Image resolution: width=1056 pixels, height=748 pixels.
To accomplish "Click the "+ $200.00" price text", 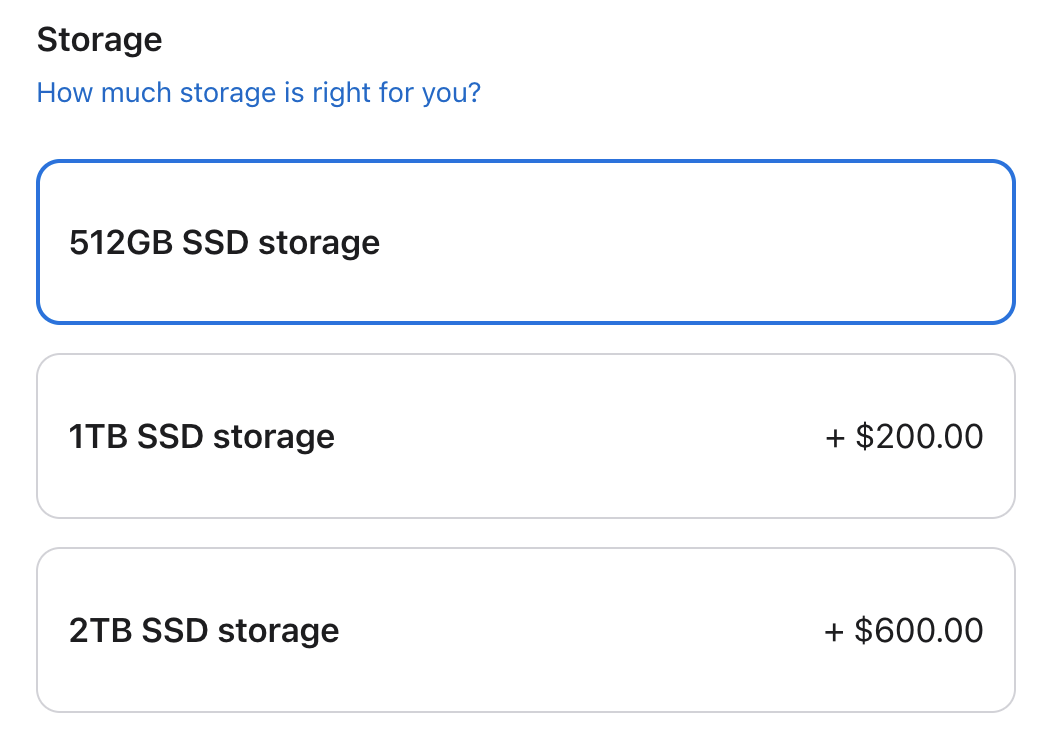I will pos(904,436).
